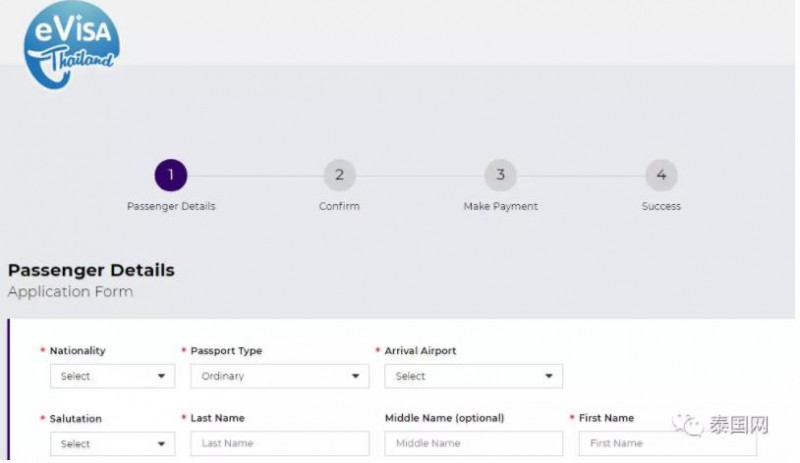The image size is (800, 463).
Task: Click the Arrival Airport dropdown arrow
Action: click(549, 376)
